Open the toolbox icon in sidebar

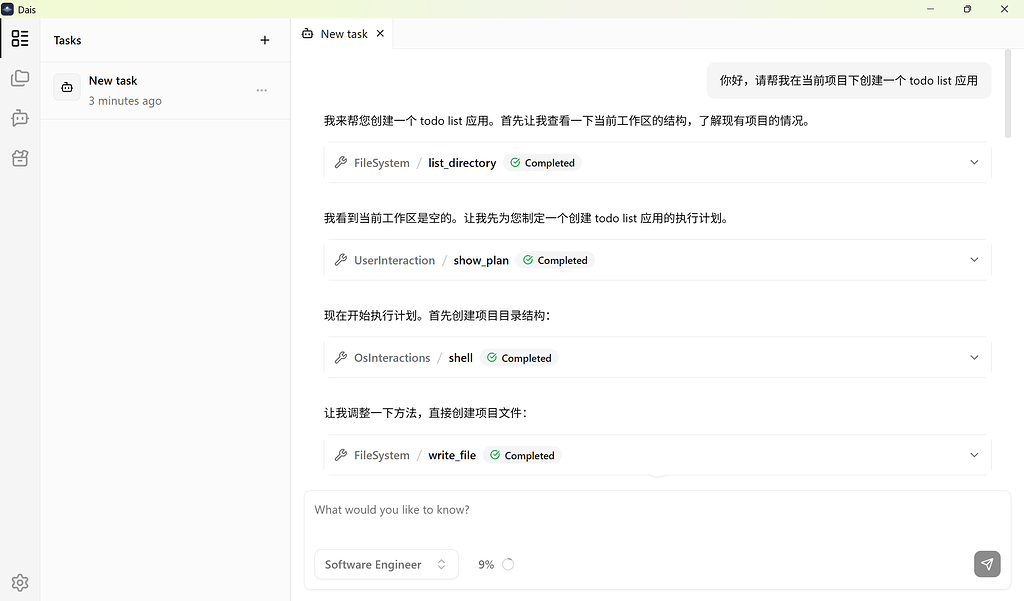[x=20, y=158]
